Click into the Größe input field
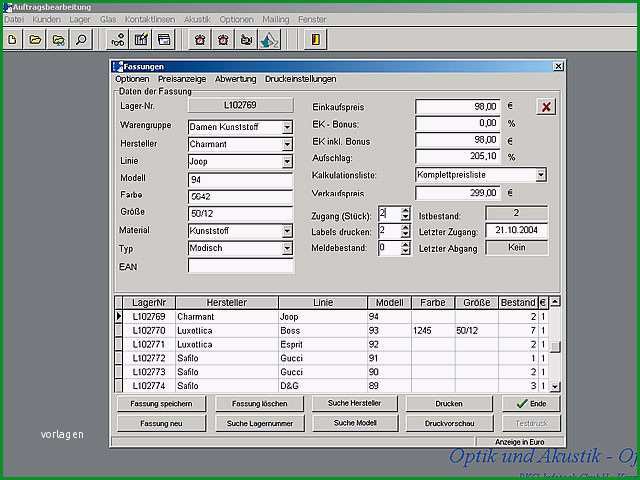640x480 pixels. [240, 213]
